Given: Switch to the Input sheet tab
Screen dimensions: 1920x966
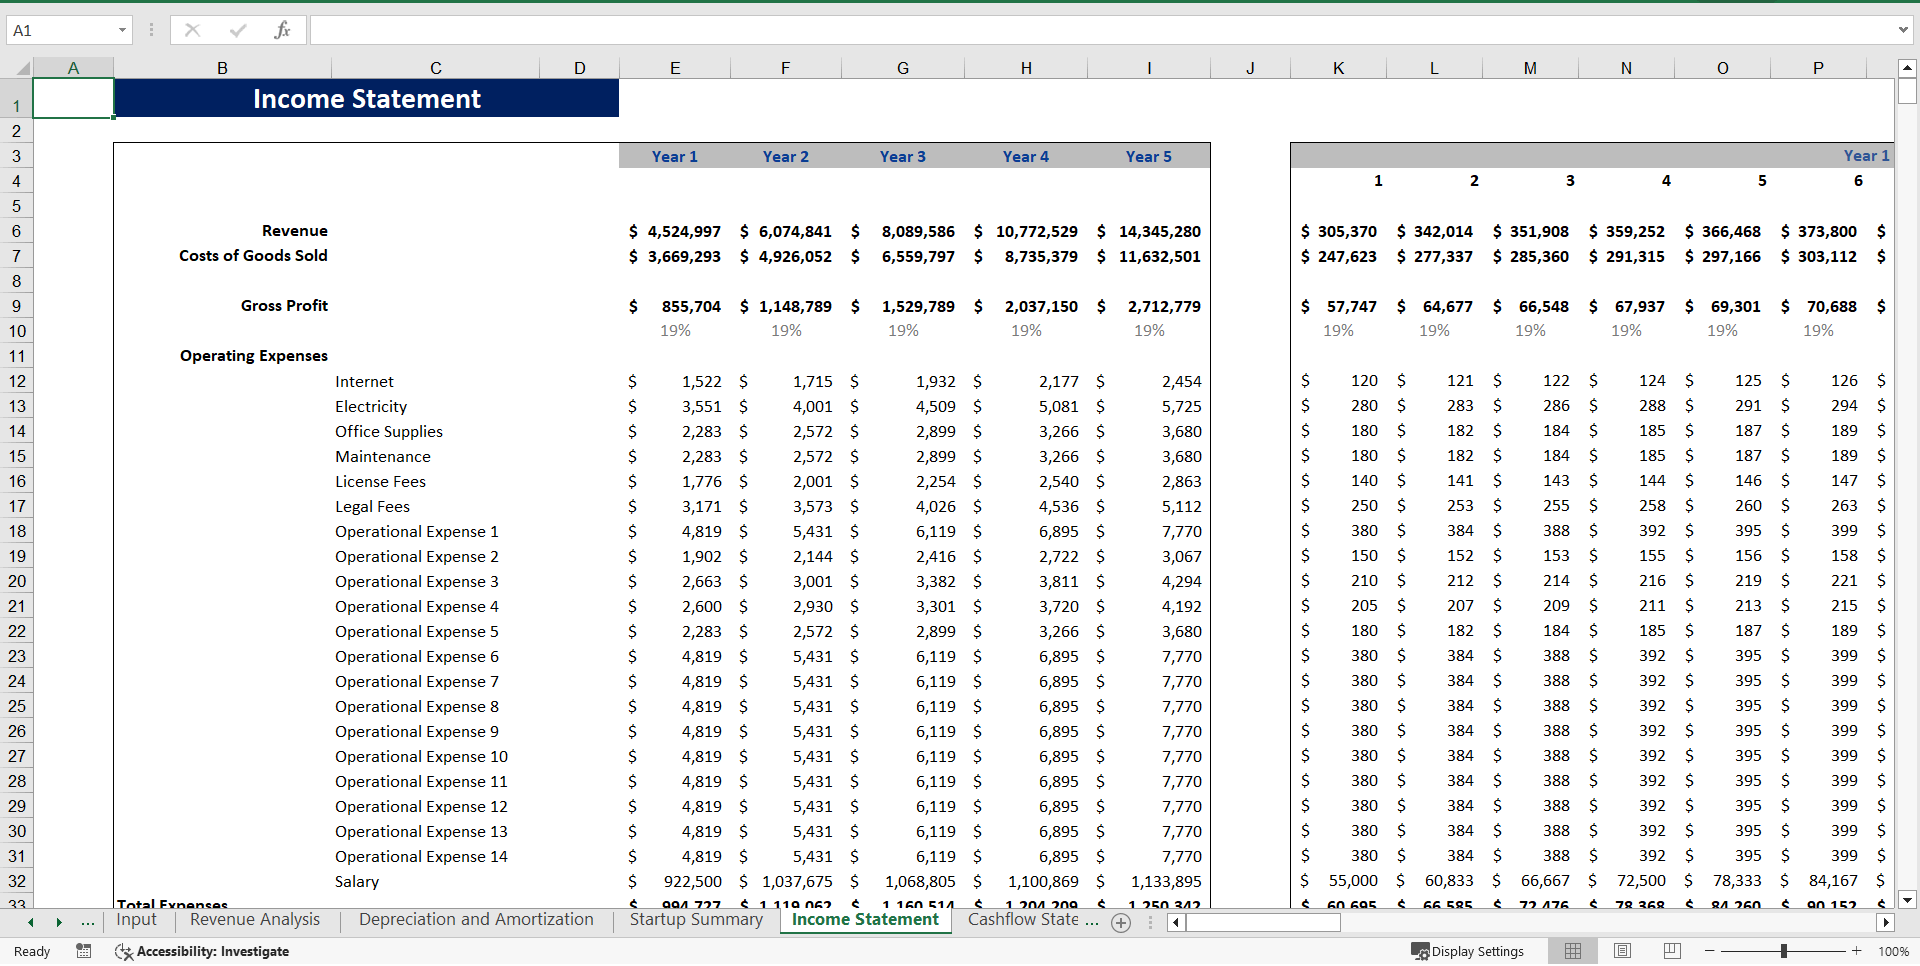Looking at the screenshot, I should (136, 920).
